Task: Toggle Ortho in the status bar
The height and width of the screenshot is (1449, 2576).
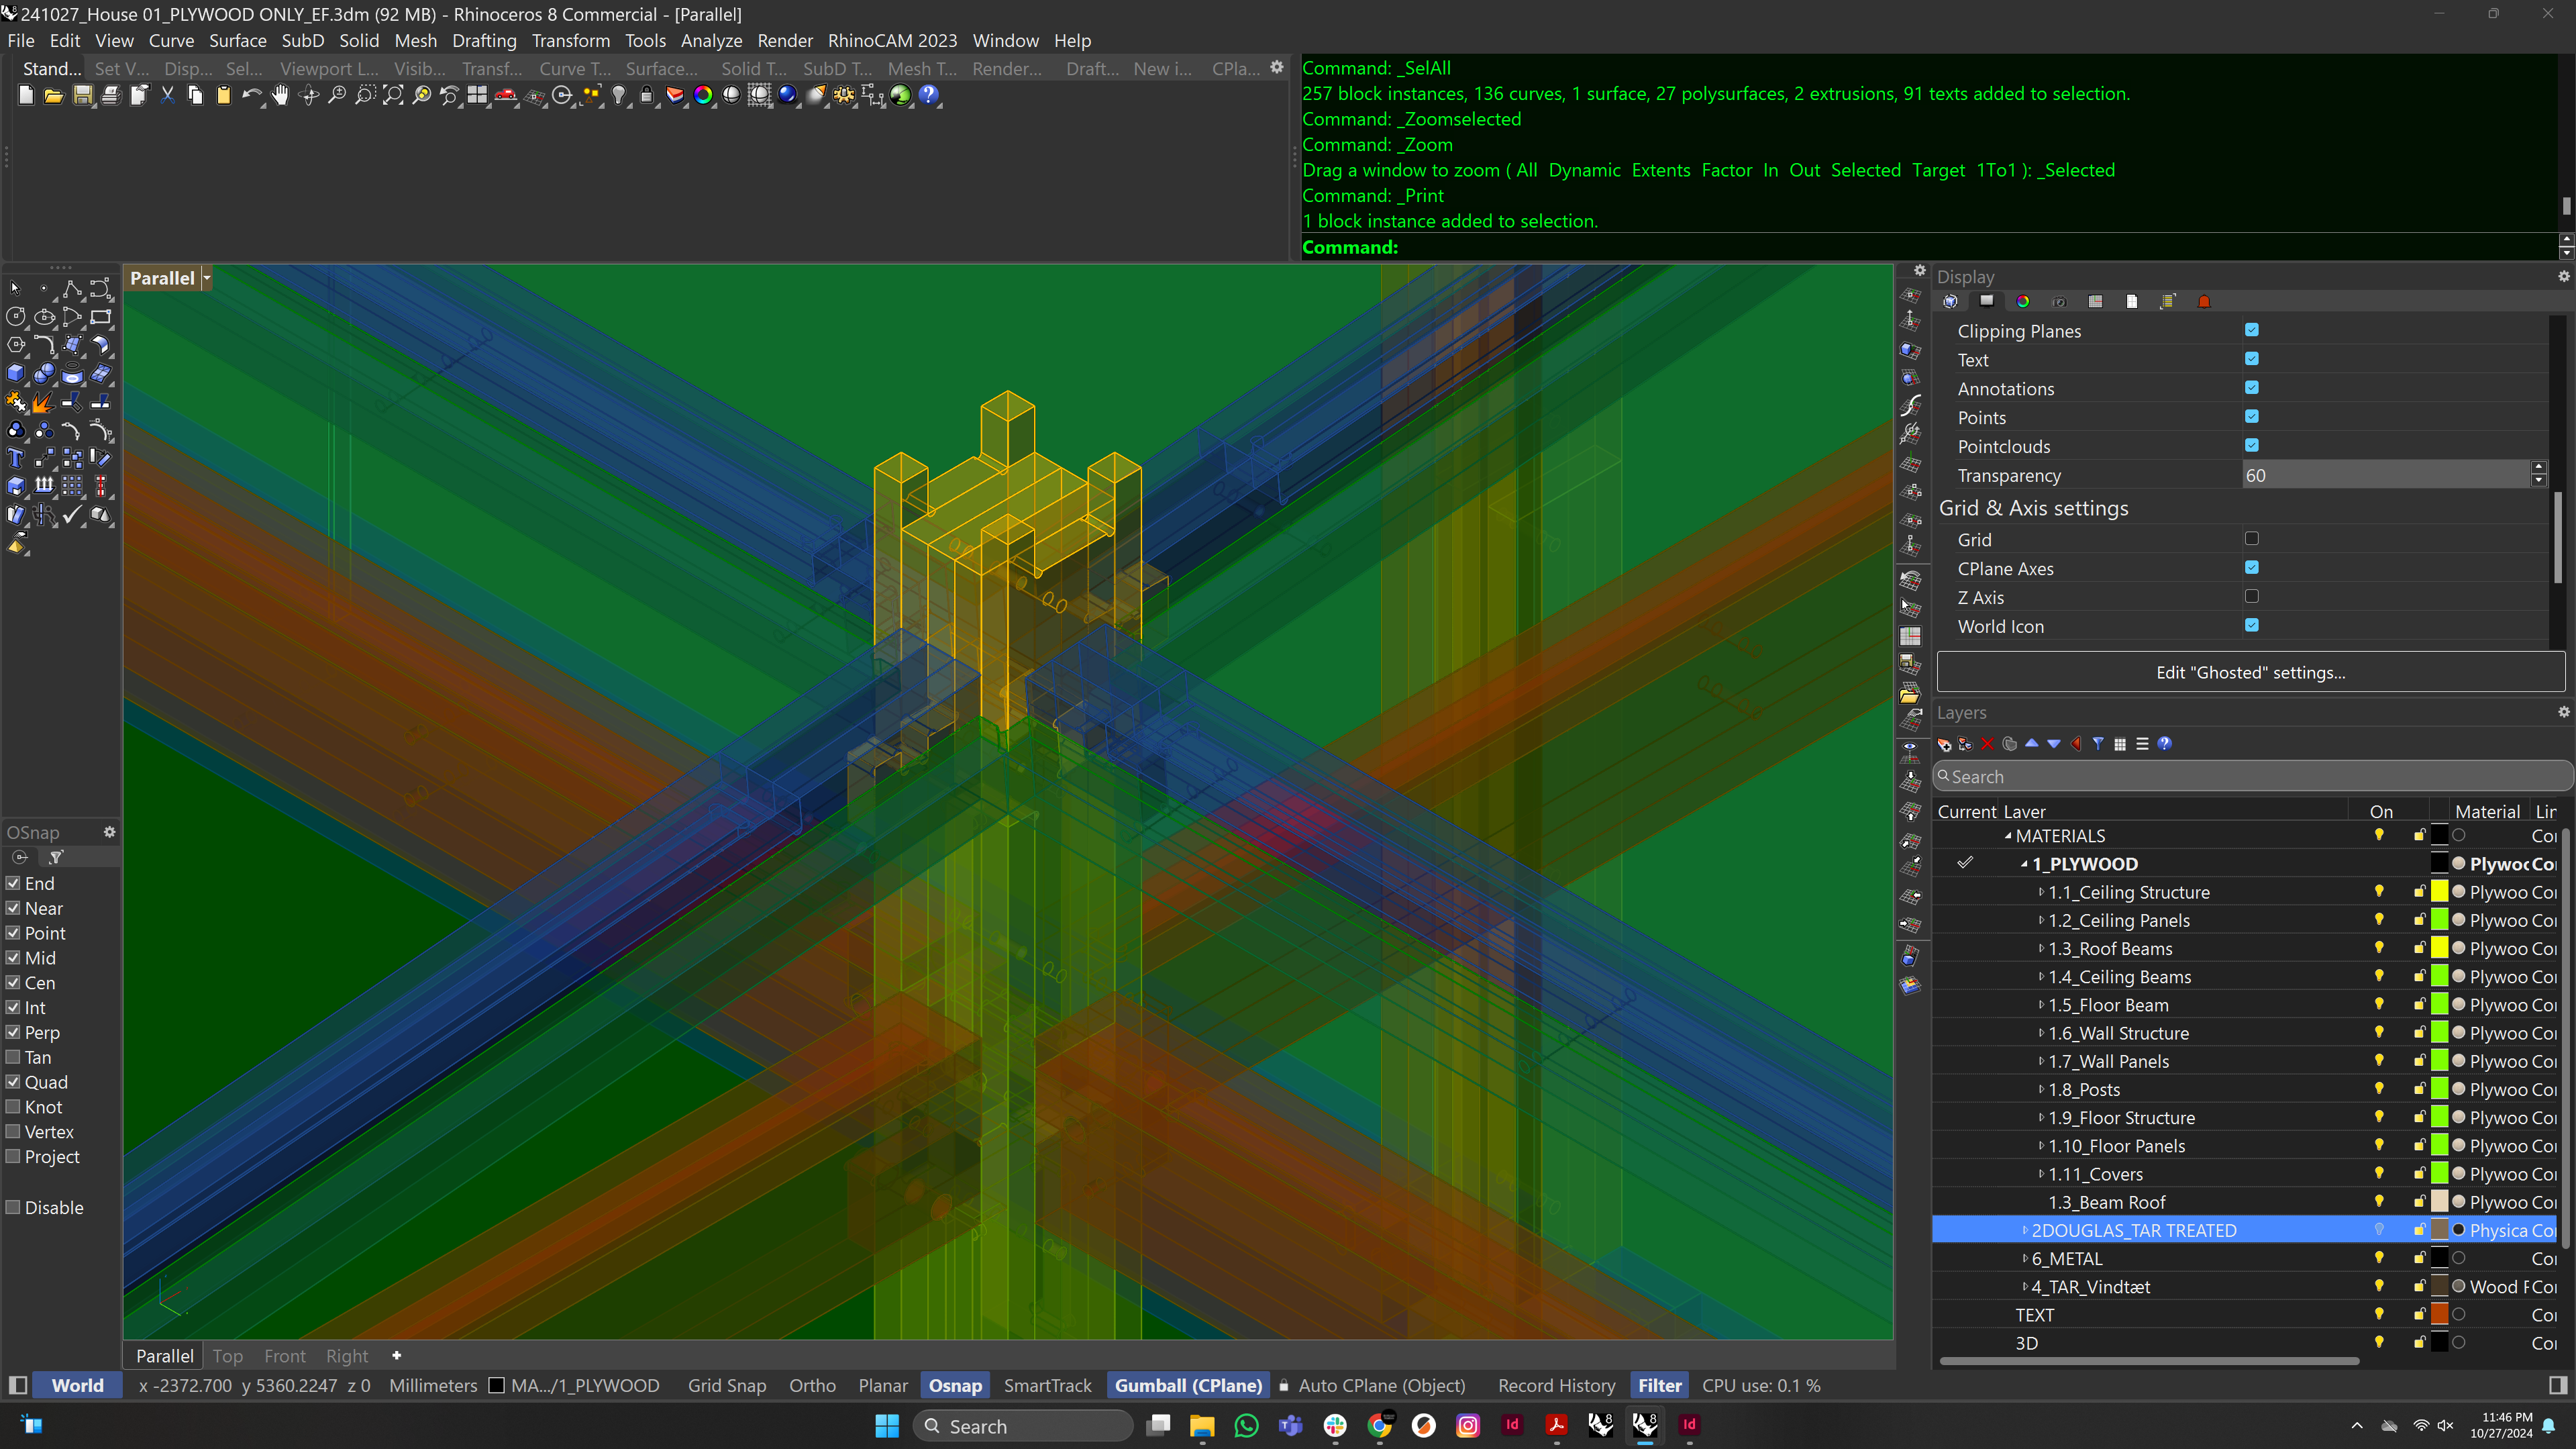Action: [x=811, y=1385]
